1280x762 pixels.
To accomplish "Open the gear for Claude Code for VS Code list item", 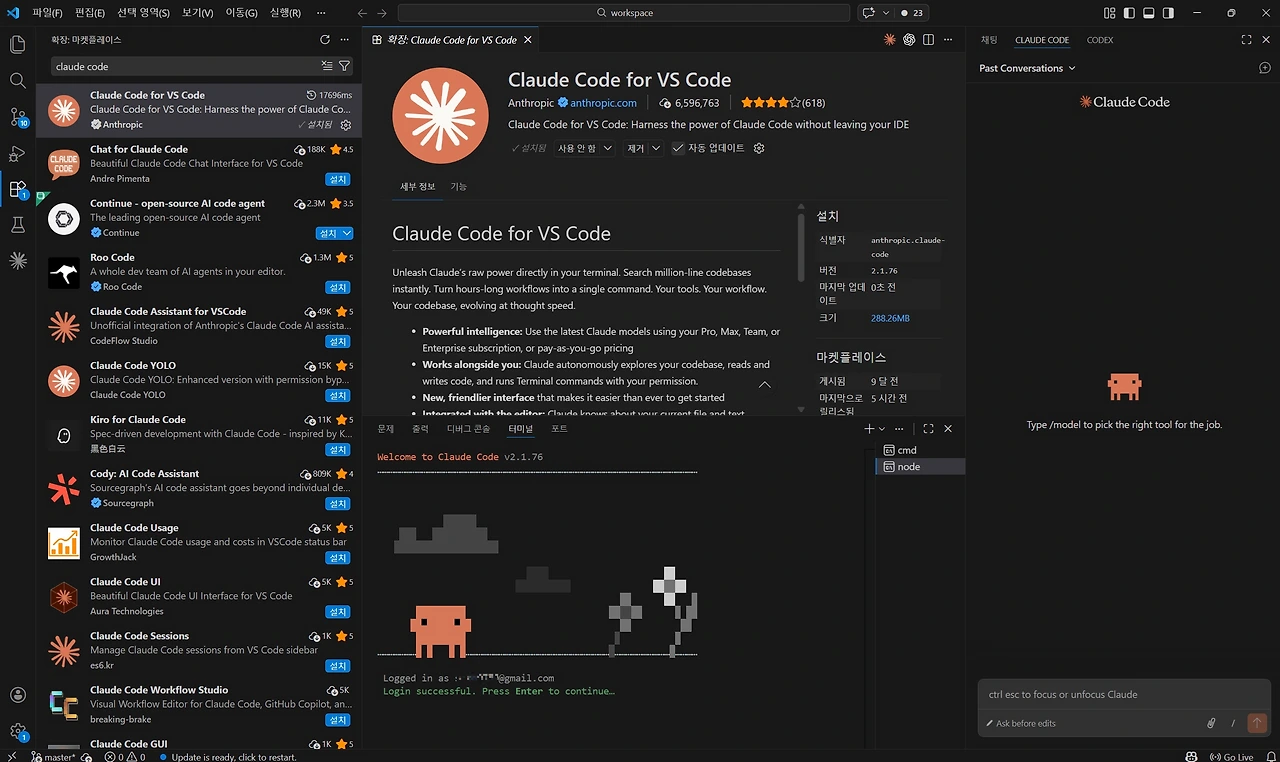I will [346, 125].
